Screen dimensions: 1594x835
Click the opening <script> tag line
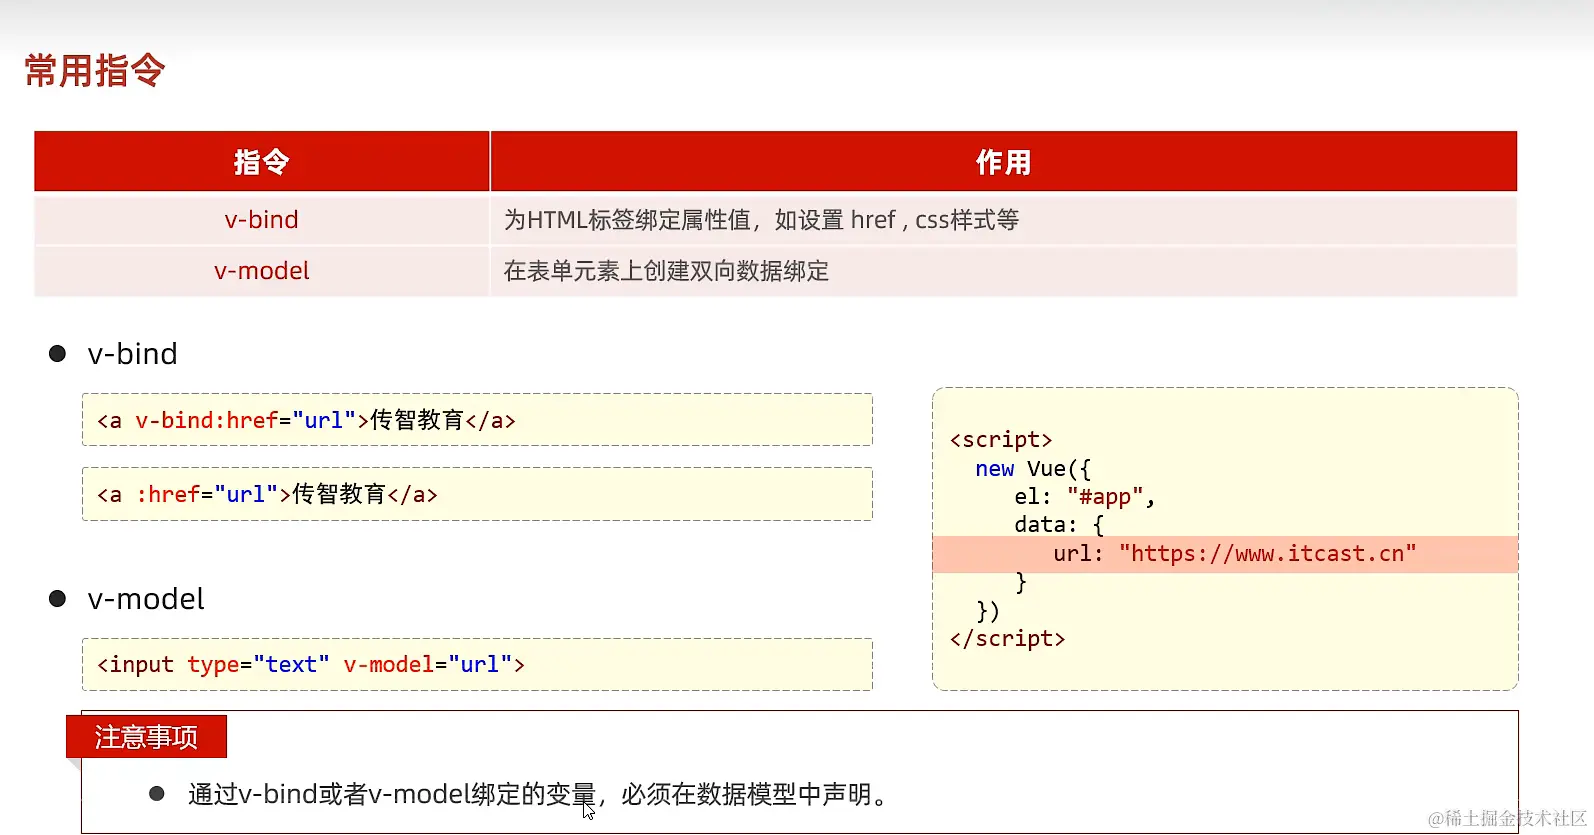click(x=1001, y=440)
